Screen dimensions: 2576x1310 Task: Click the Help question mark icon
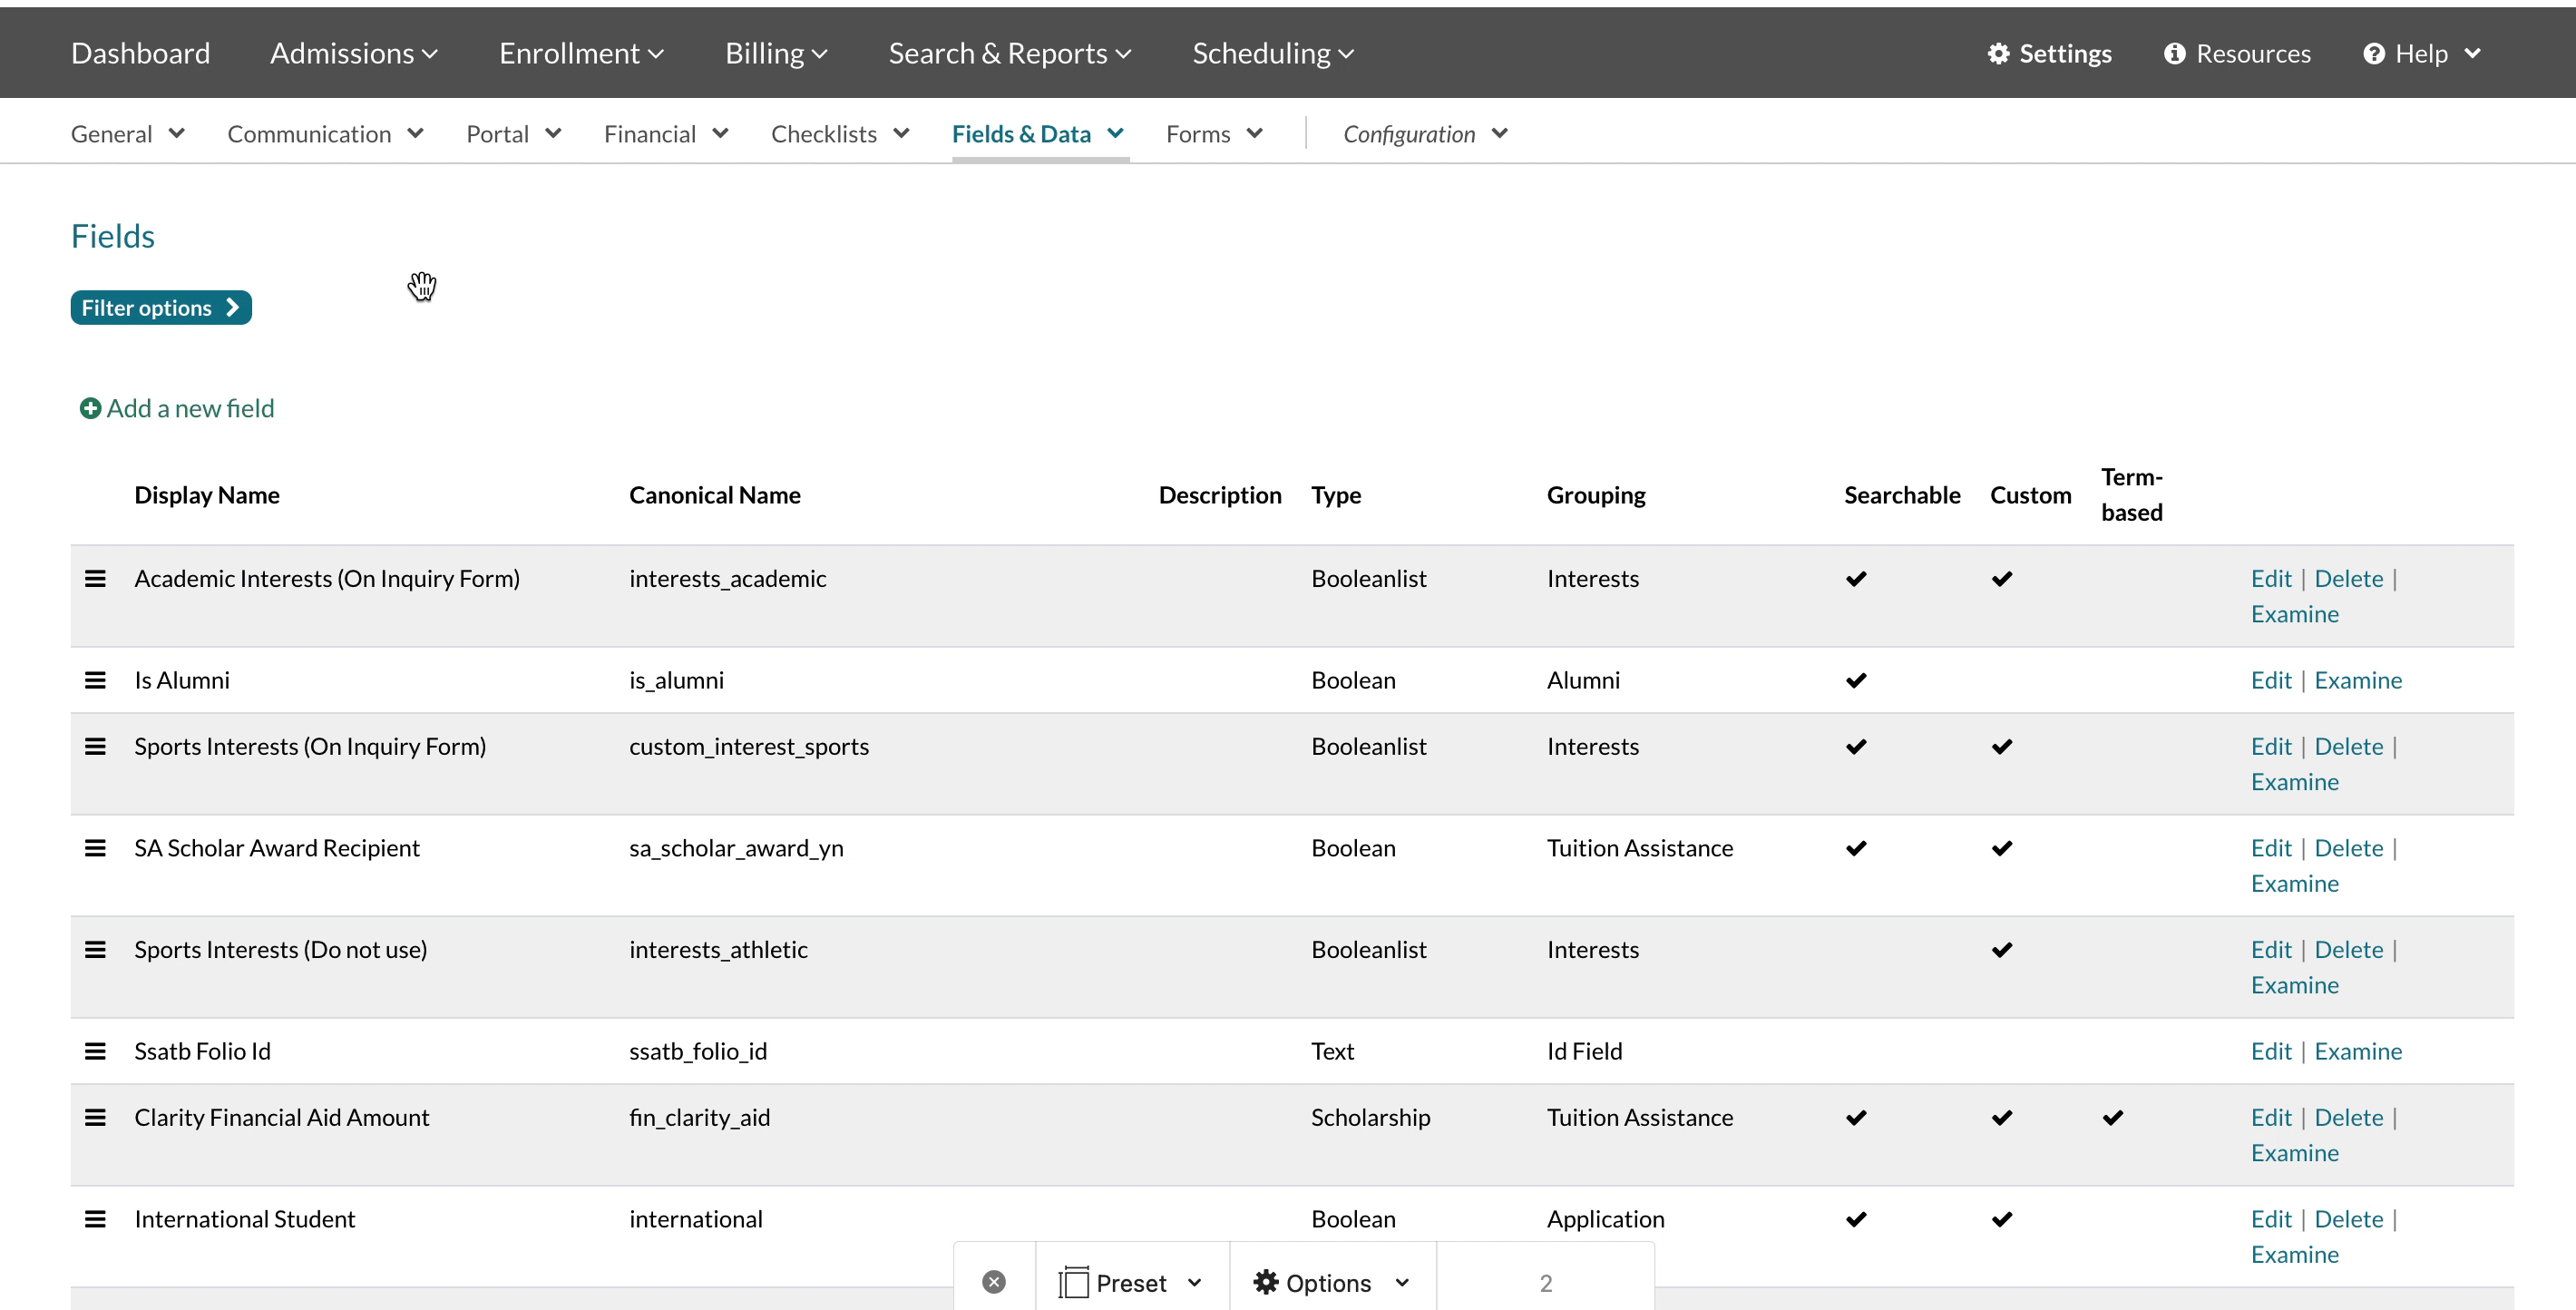(x=2373, y=54)
